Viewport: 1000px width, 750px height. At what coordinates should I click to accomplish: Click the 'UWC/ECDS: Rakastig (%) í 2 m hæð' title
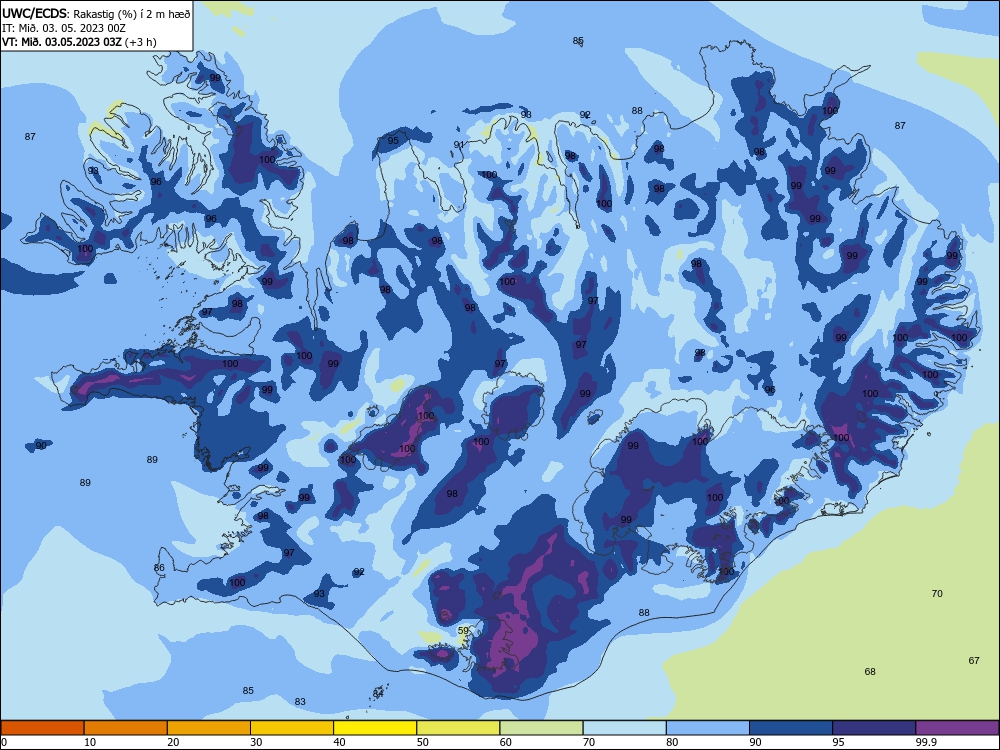96,13
